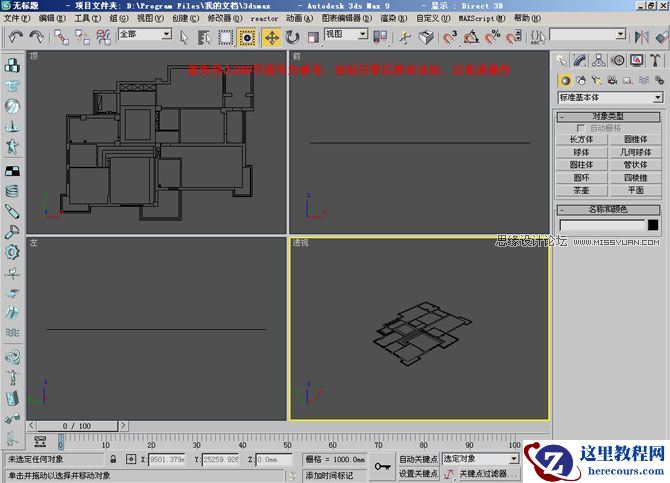Click the Select and Manipulate icon

404,38
